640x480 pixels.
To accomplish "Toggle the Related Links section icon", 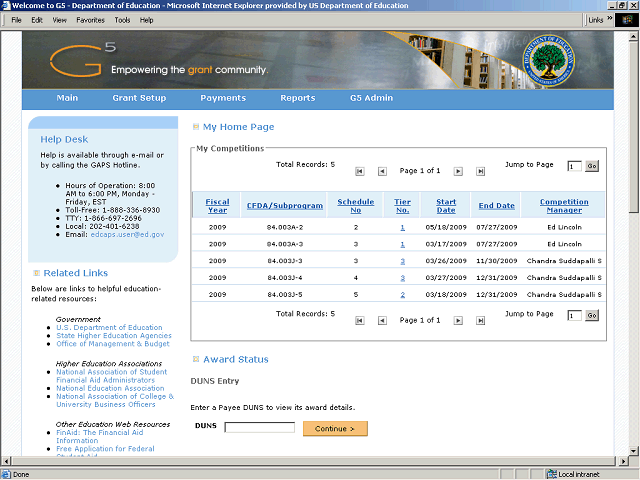I will [x=35, y=273].
